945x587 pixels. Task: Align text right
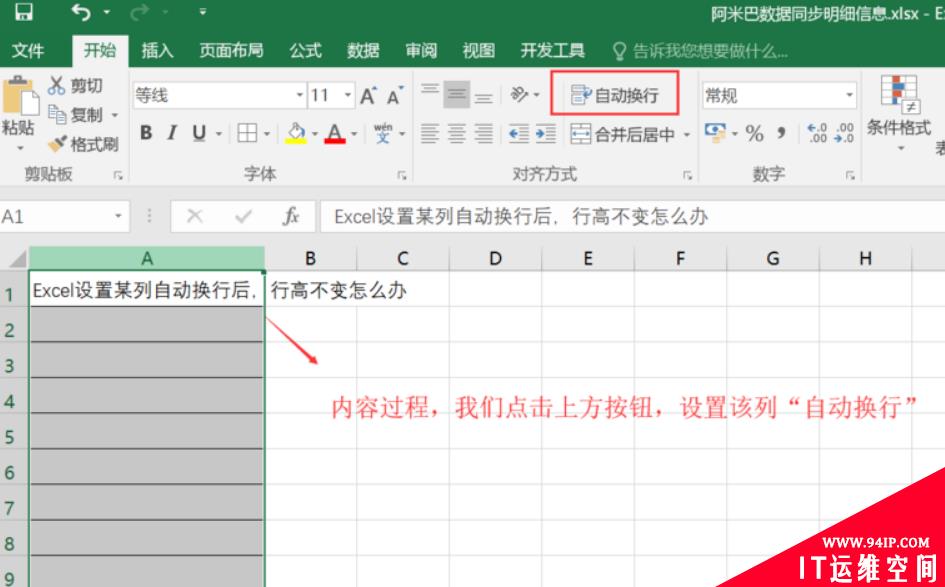(x=483, y=133)
